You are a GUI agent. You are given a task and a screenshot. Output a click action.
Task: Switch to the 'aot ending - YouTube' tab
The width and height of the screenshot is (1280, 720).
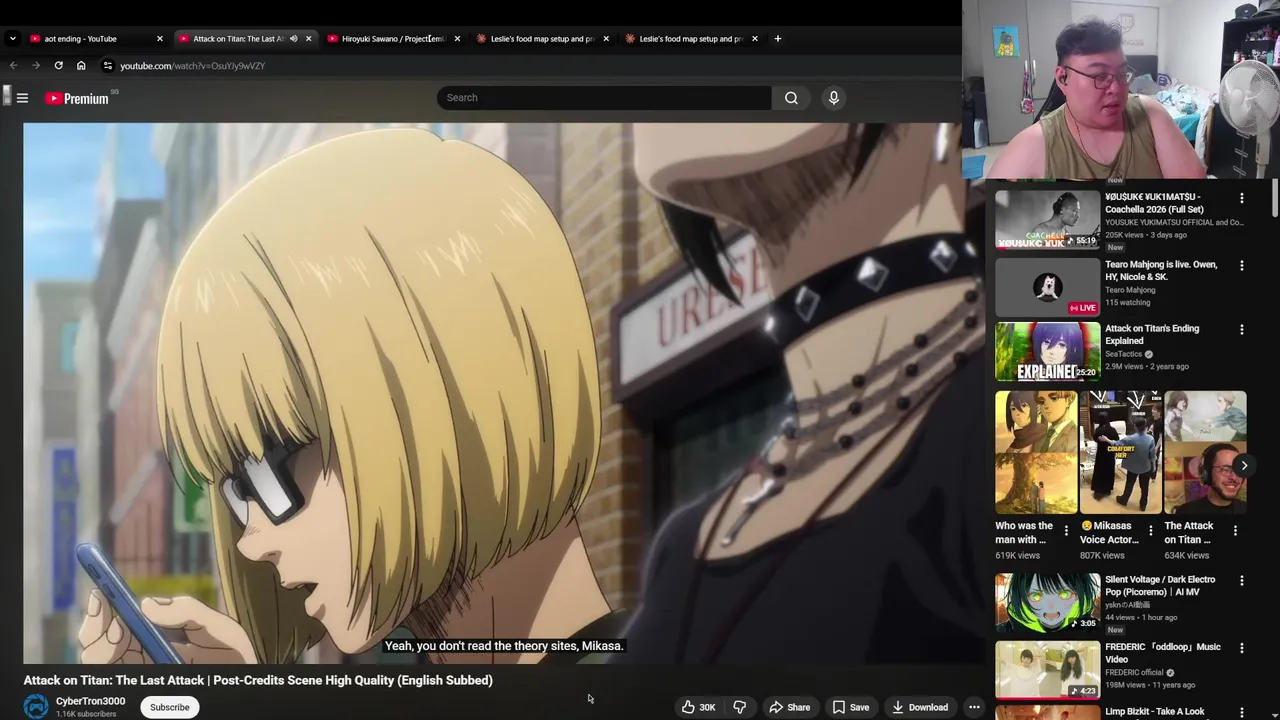click(x=90, y=39)
